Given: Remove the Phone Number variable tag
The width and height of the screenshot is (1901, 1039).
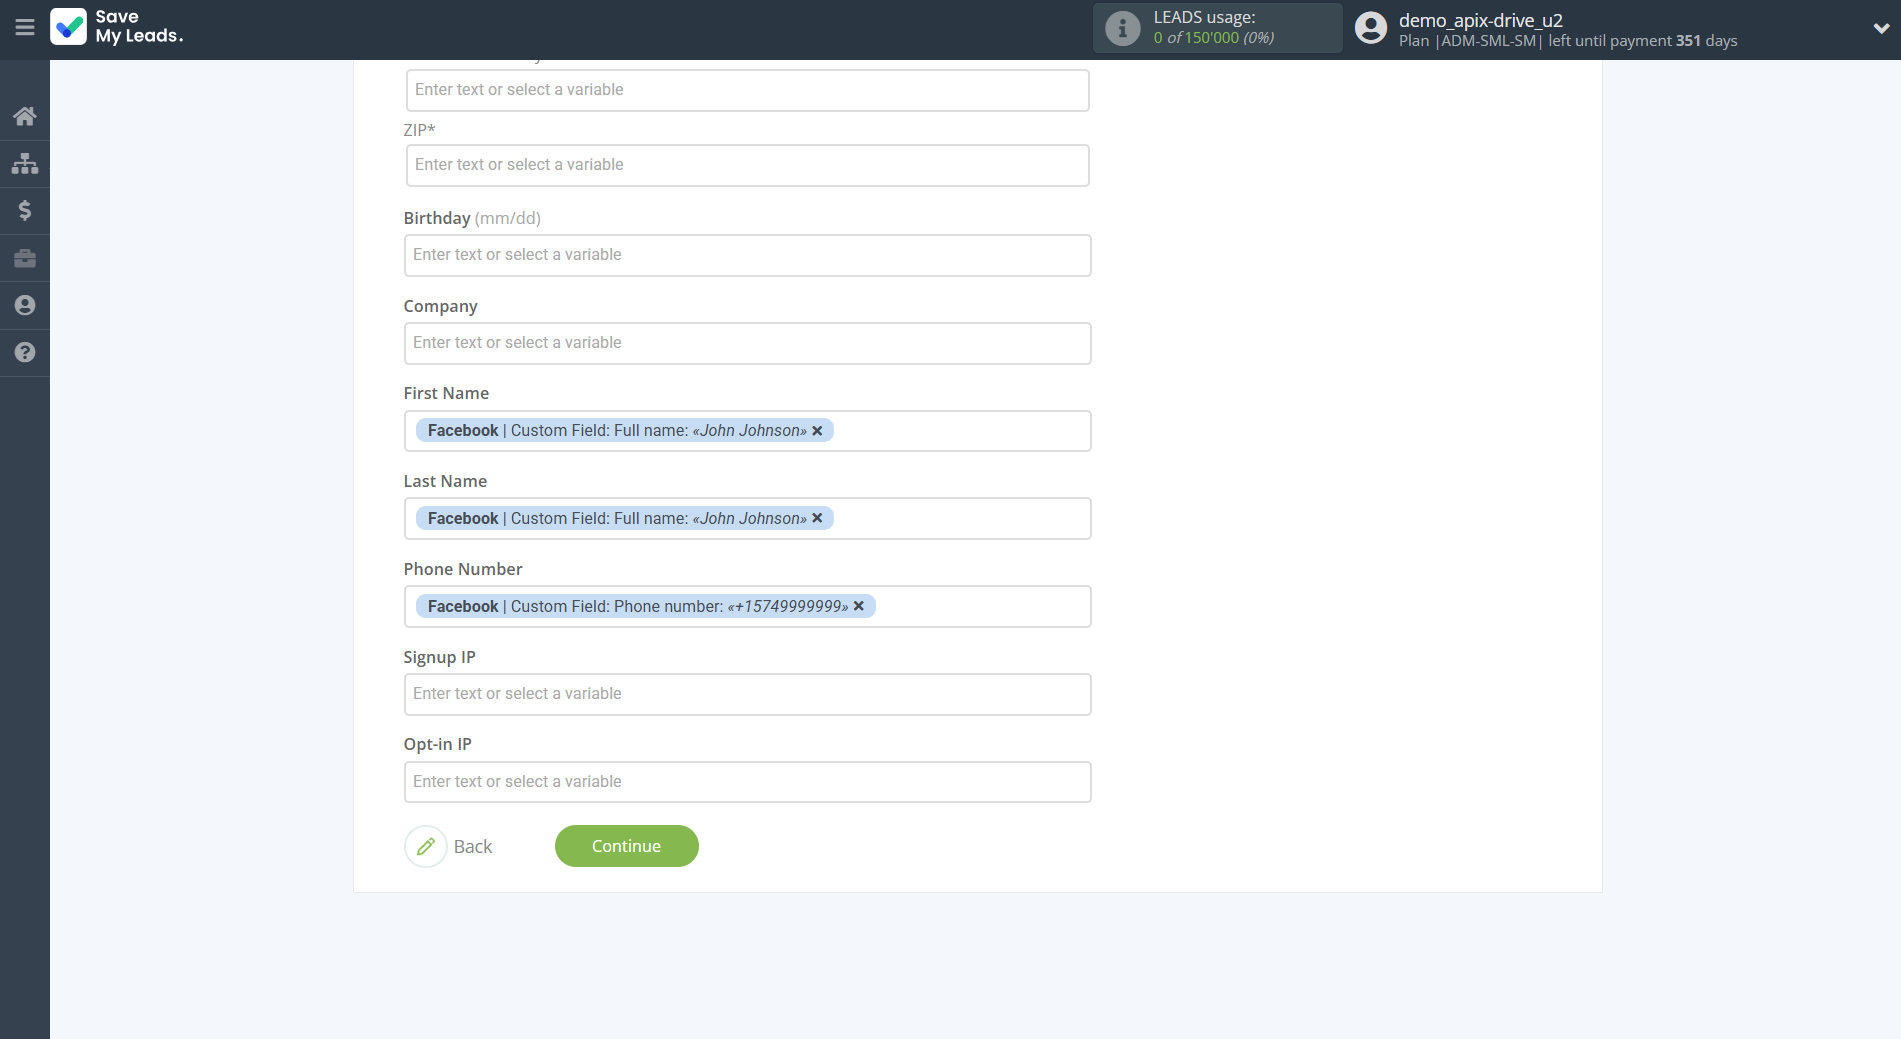Looking at the screenshot, I should pyautogui.click(x=858, y=606).
